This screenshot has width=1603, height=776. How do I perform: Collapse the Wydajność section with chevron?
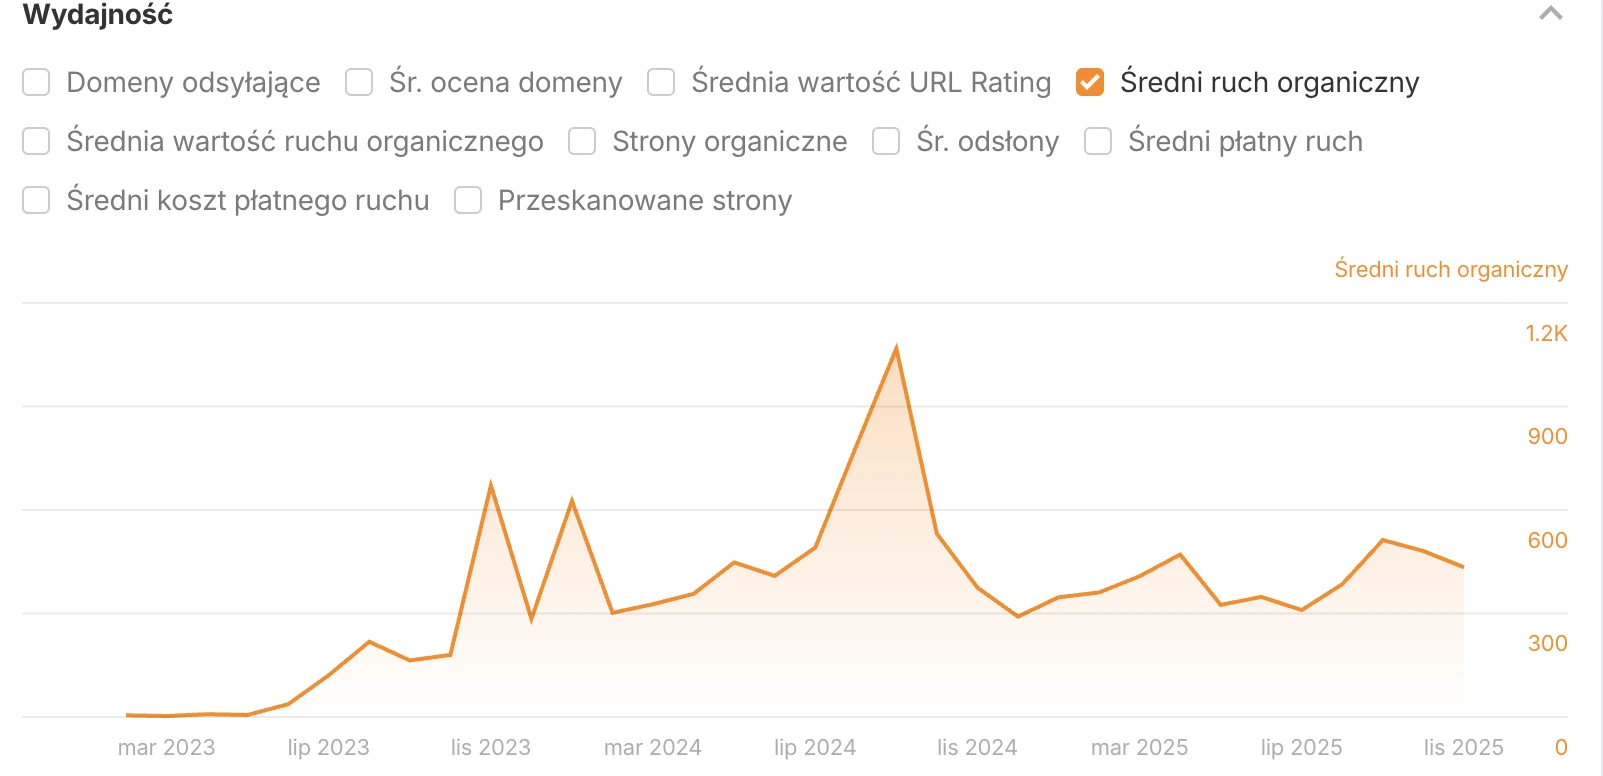[x=1550, y=14]
